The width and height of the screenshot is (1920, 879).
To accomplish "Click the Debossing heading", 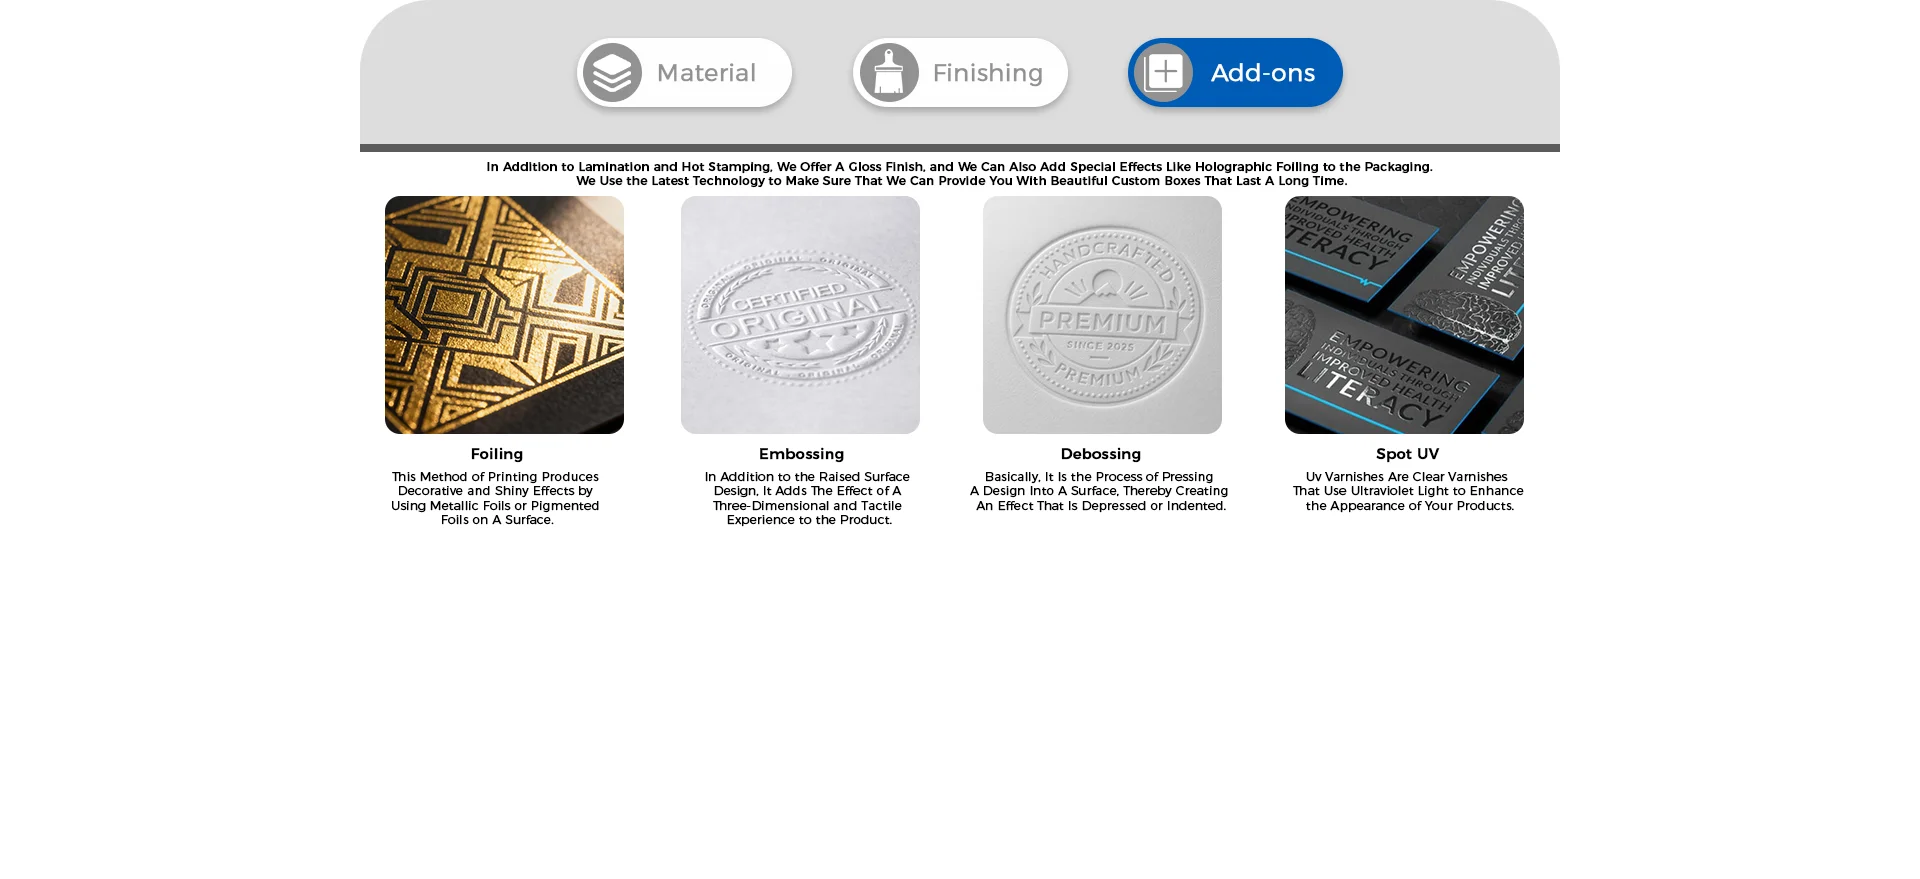I will (1100, 454).
